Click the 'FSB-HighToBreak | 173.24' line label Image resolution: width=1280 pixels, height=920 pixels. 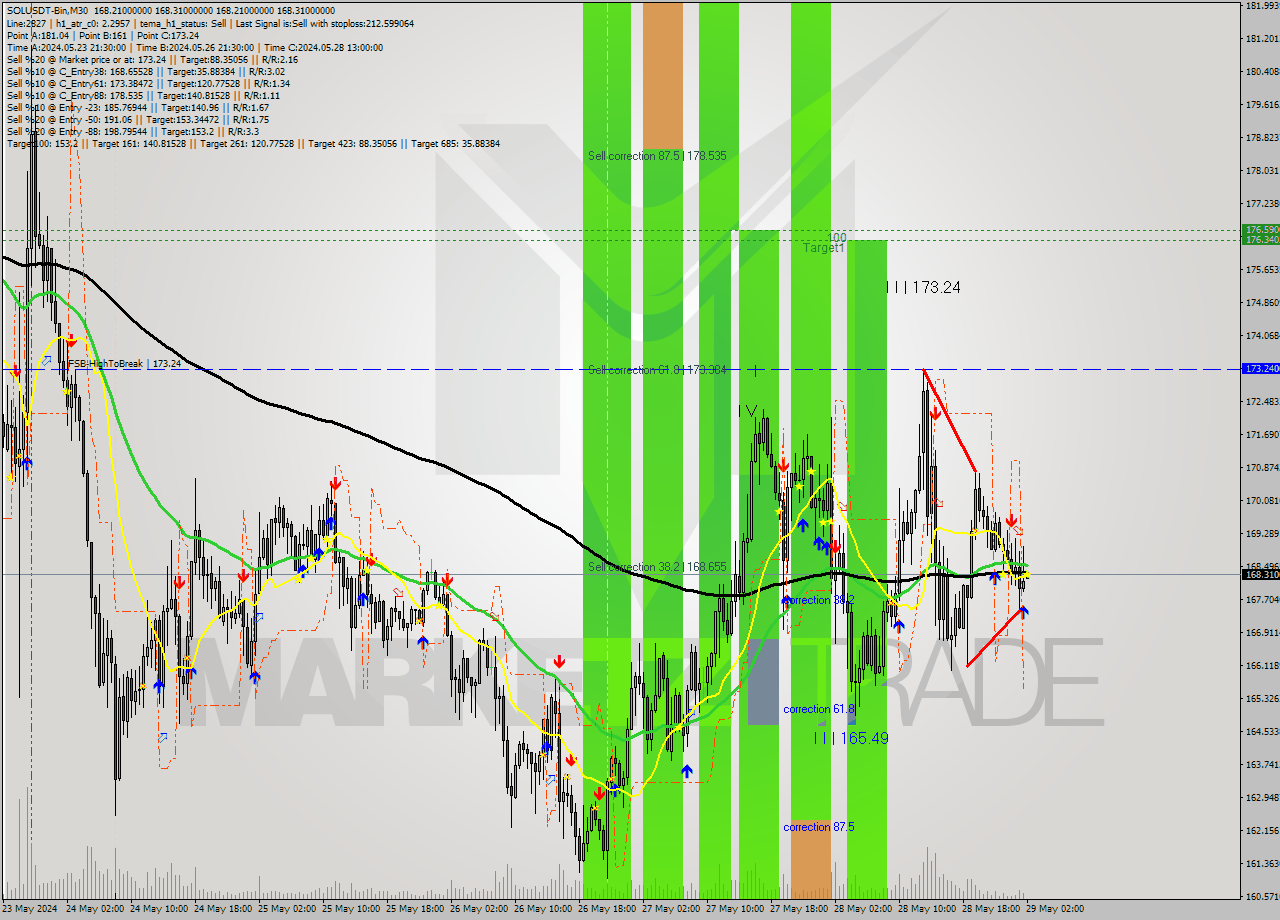pyautogui.click(x=127, y=364)
